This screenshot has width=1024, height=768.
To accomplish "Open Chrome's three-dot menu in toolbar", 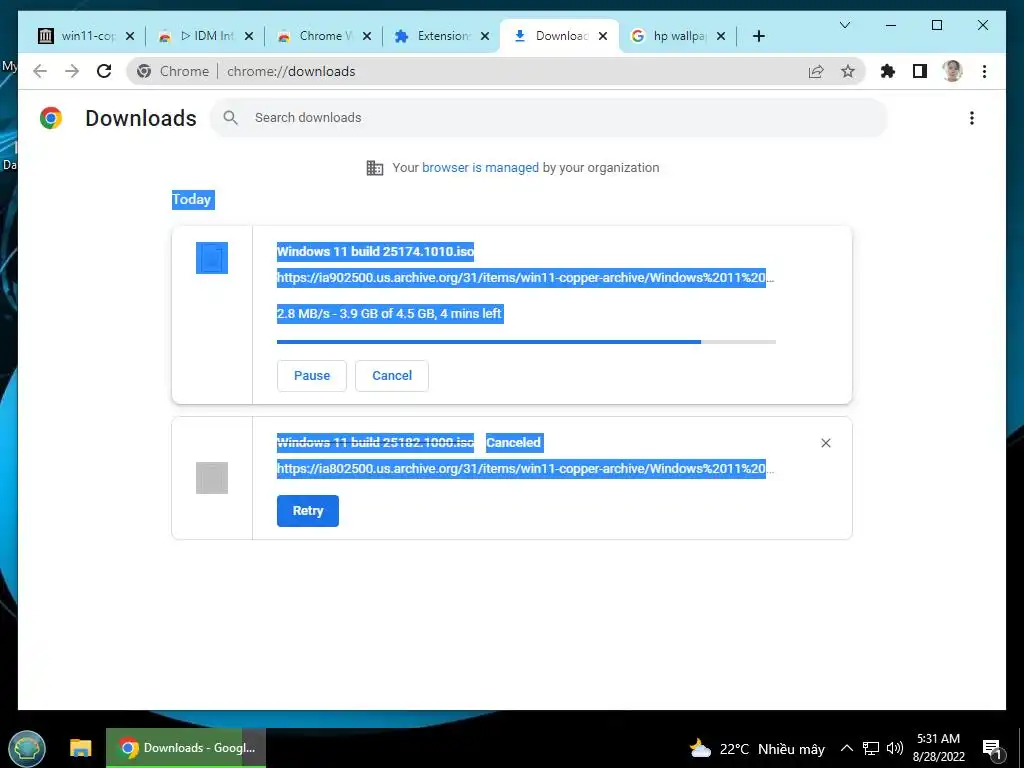I will point(984,71).
